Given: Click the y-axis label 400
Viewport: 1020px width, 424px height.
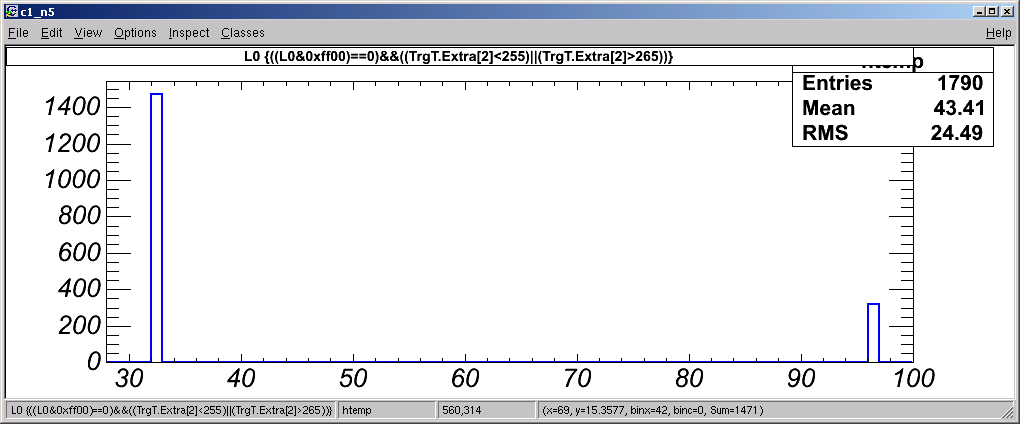Looking at the screenshot, I should point(79,289).
